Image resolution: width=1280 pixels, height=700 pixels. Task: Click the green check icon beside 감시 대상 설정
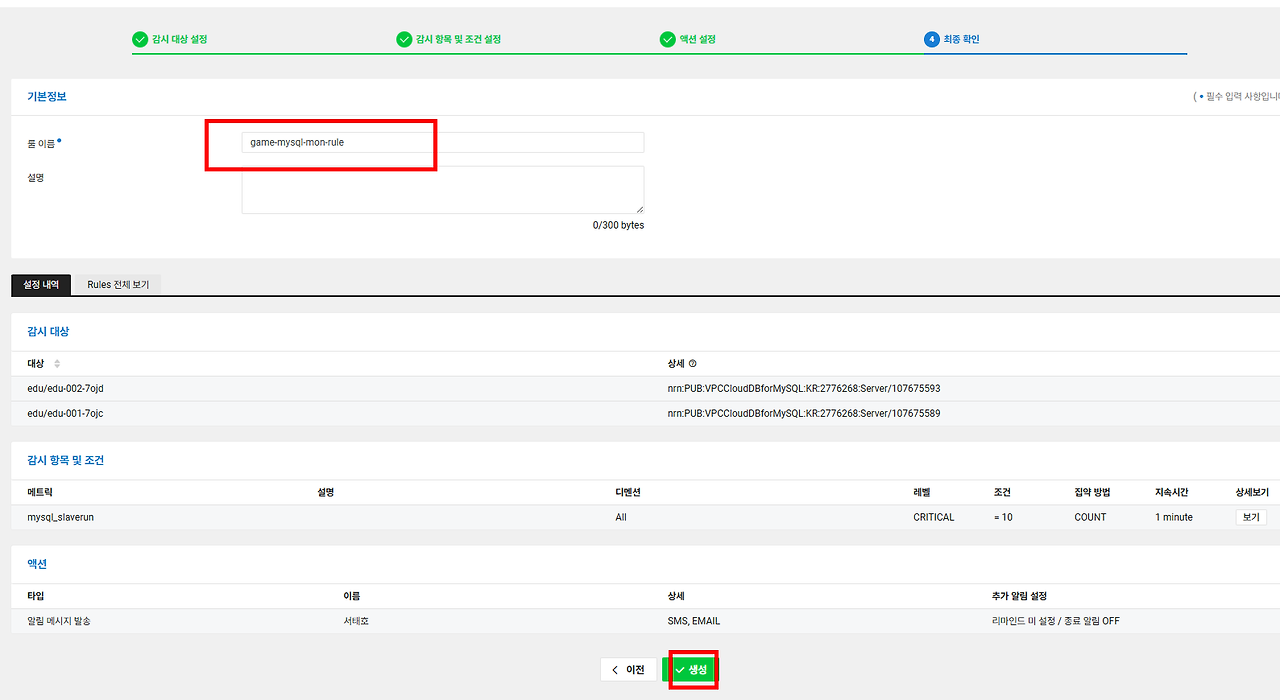click(140, 40)
